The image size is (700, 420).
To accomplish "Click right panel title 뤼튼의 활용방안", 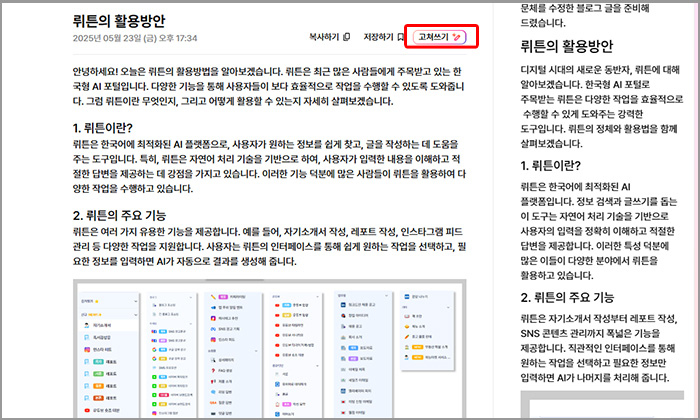I will (x=567, y=46).
